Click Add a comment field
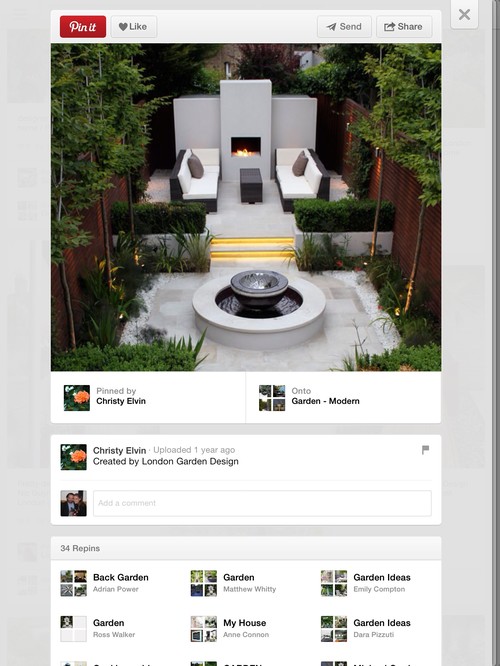Screen dimensions: 500x666 pos(262,503)
